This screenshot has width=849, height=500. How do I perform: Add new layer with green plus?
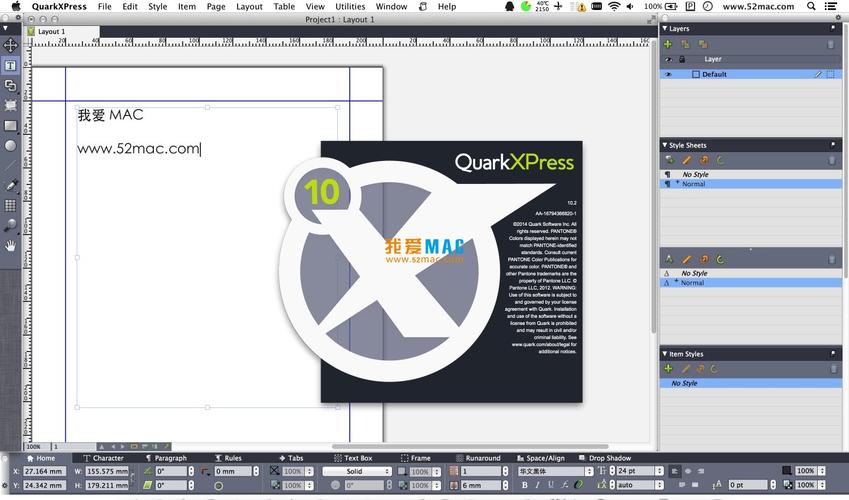pos(668,44)
